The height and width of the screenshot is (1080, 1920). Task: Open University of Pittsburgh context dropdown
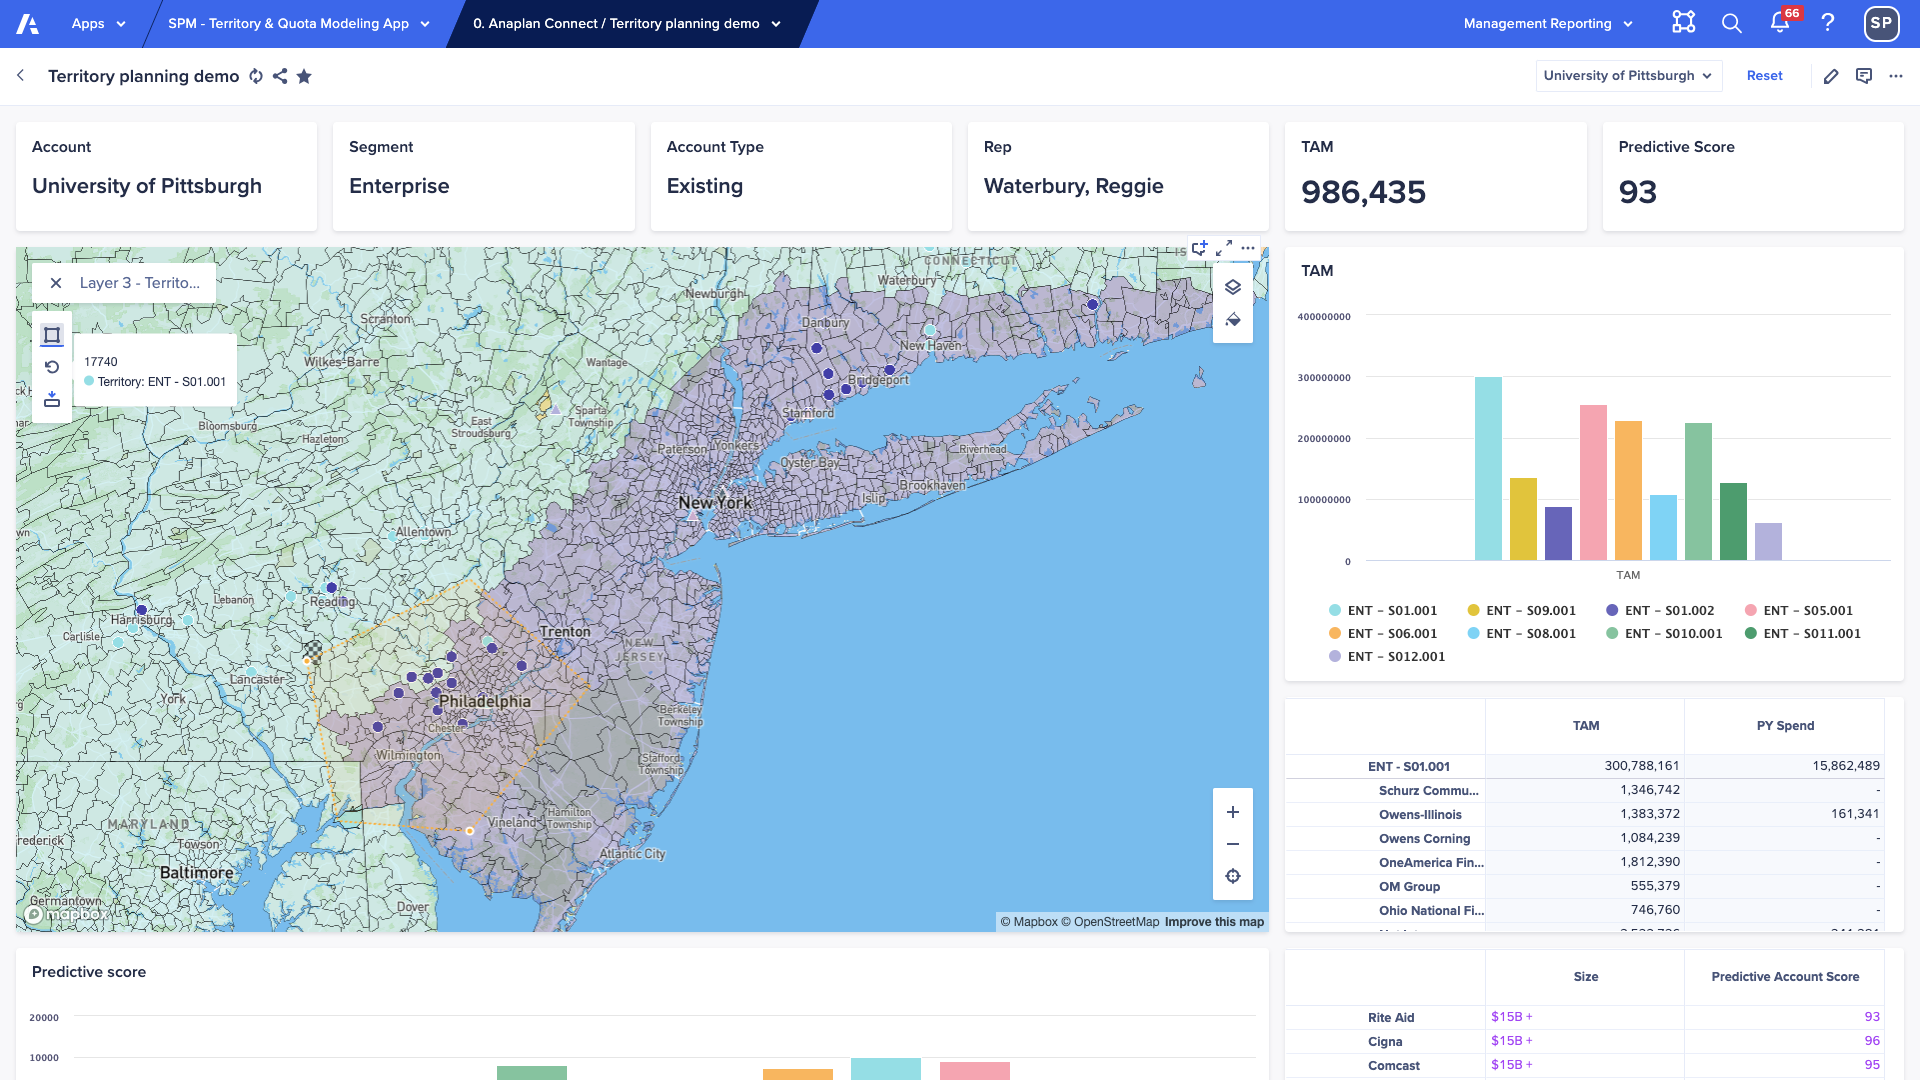pos(1627,76)
